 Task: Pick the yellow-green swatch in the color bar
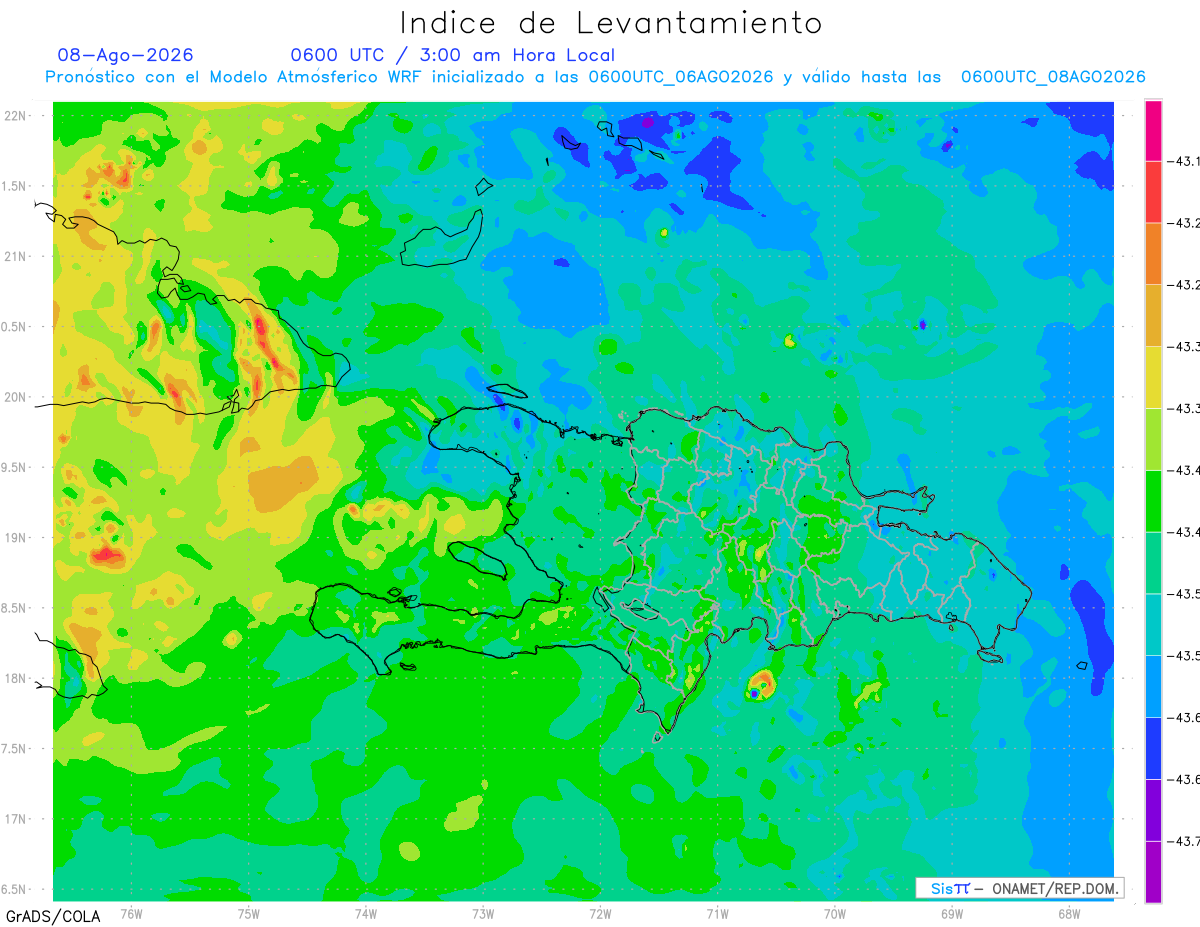(x=1153, y=439)
